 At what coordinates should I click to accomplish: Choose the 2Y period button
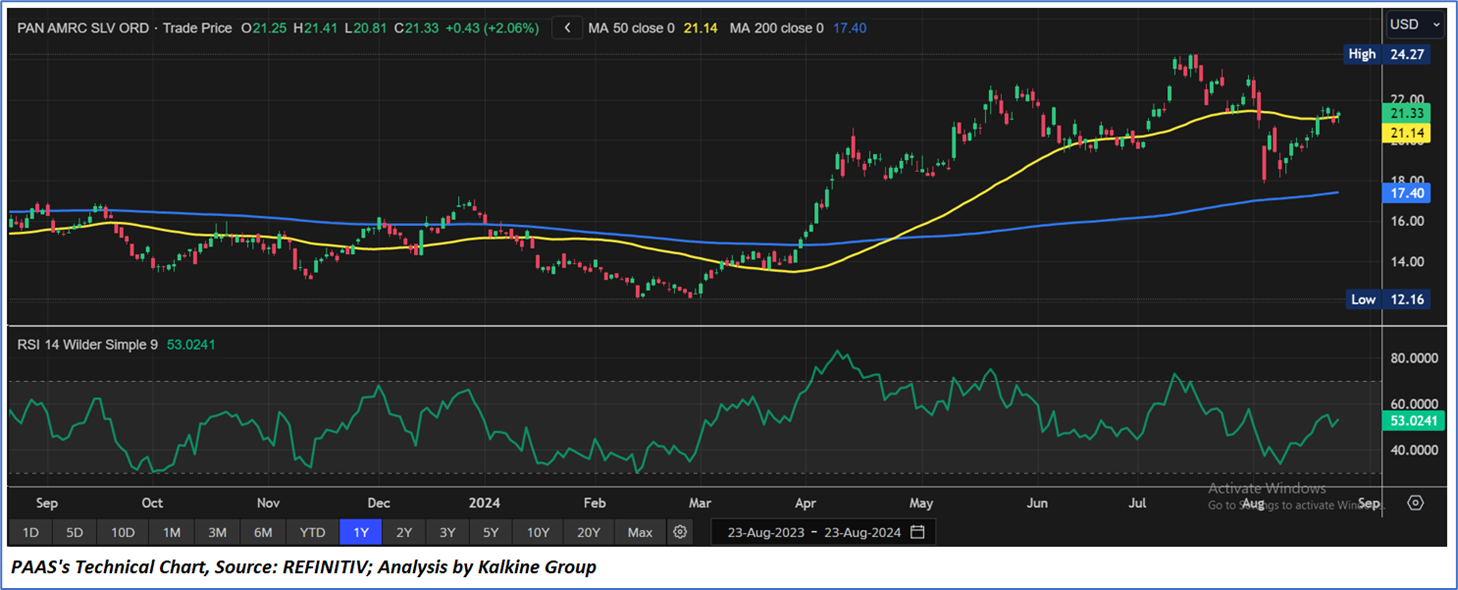404,532
